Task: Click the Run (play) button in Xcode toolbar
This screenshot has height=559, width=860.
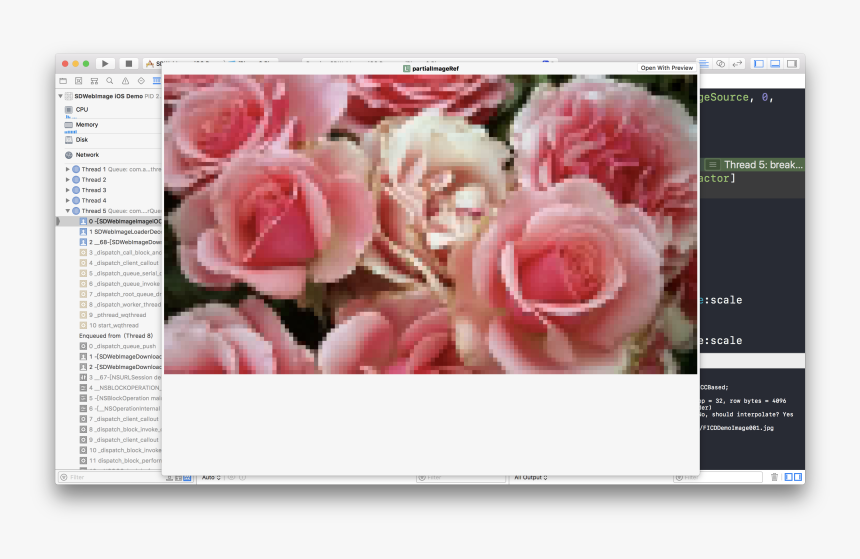Action: pyautogui.click(x=105, y=64)
